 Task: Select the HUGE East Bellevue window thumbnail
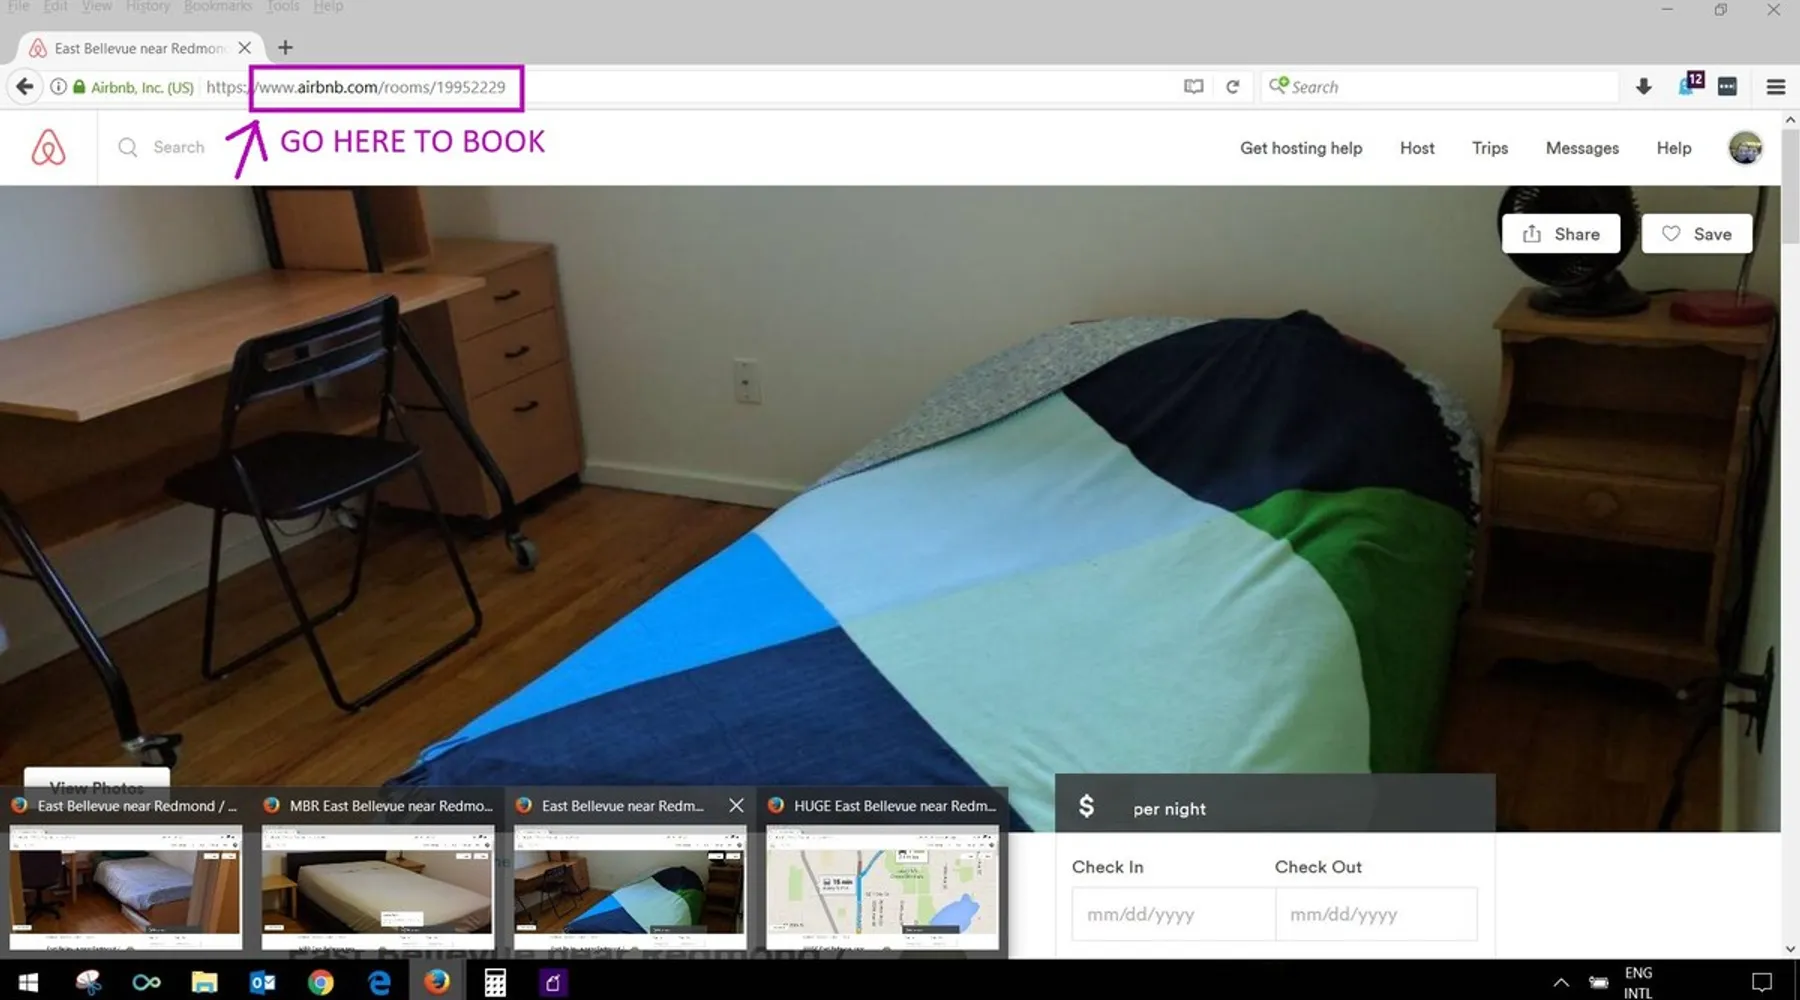(882, 886)
